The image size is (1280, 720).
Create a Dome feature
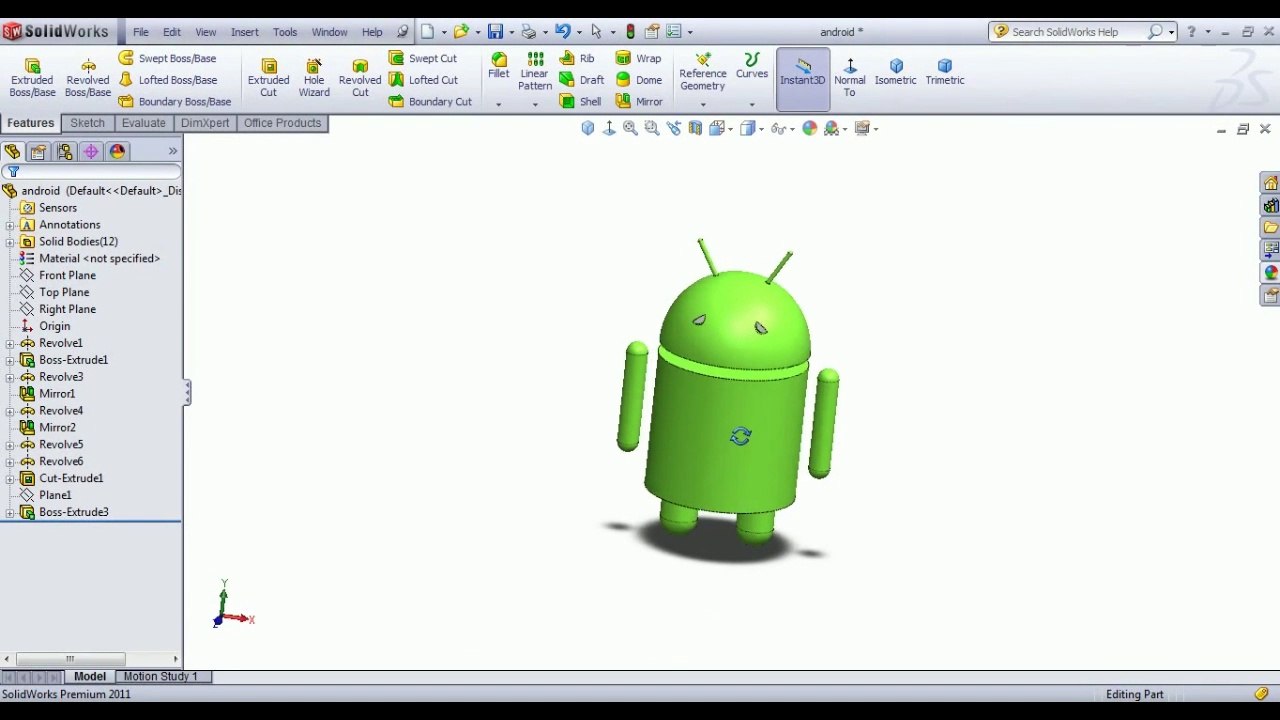click(x=639, y=80)
